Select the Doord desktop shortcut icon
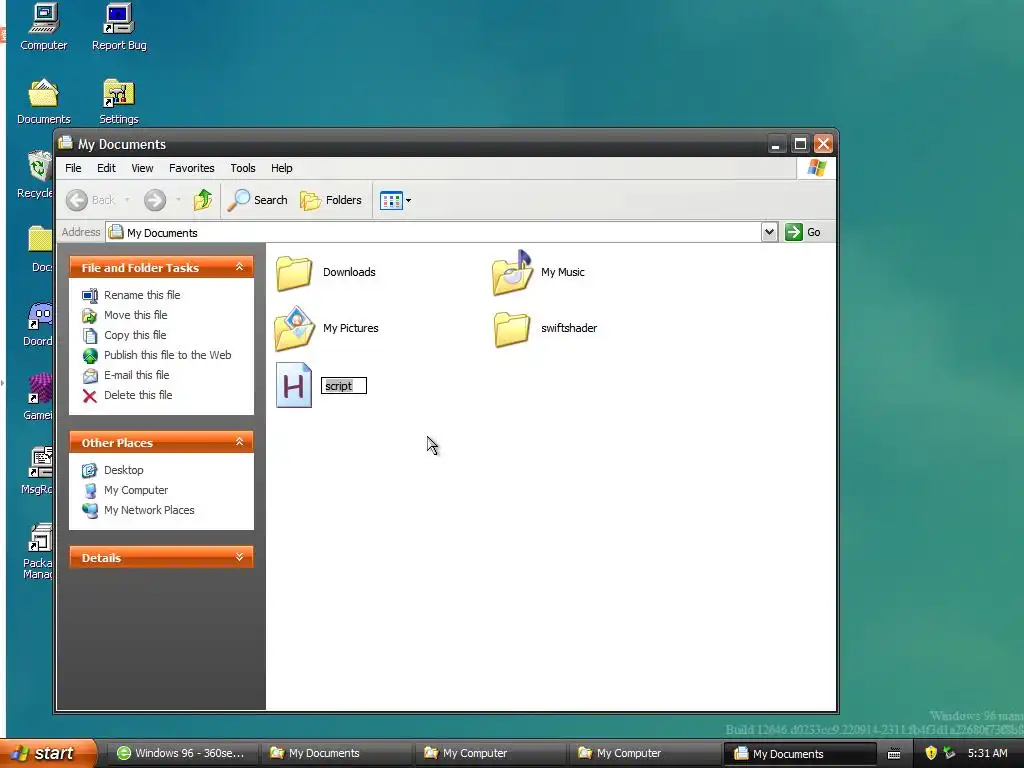The image size is (1024, 768). (x=39, y=325)
